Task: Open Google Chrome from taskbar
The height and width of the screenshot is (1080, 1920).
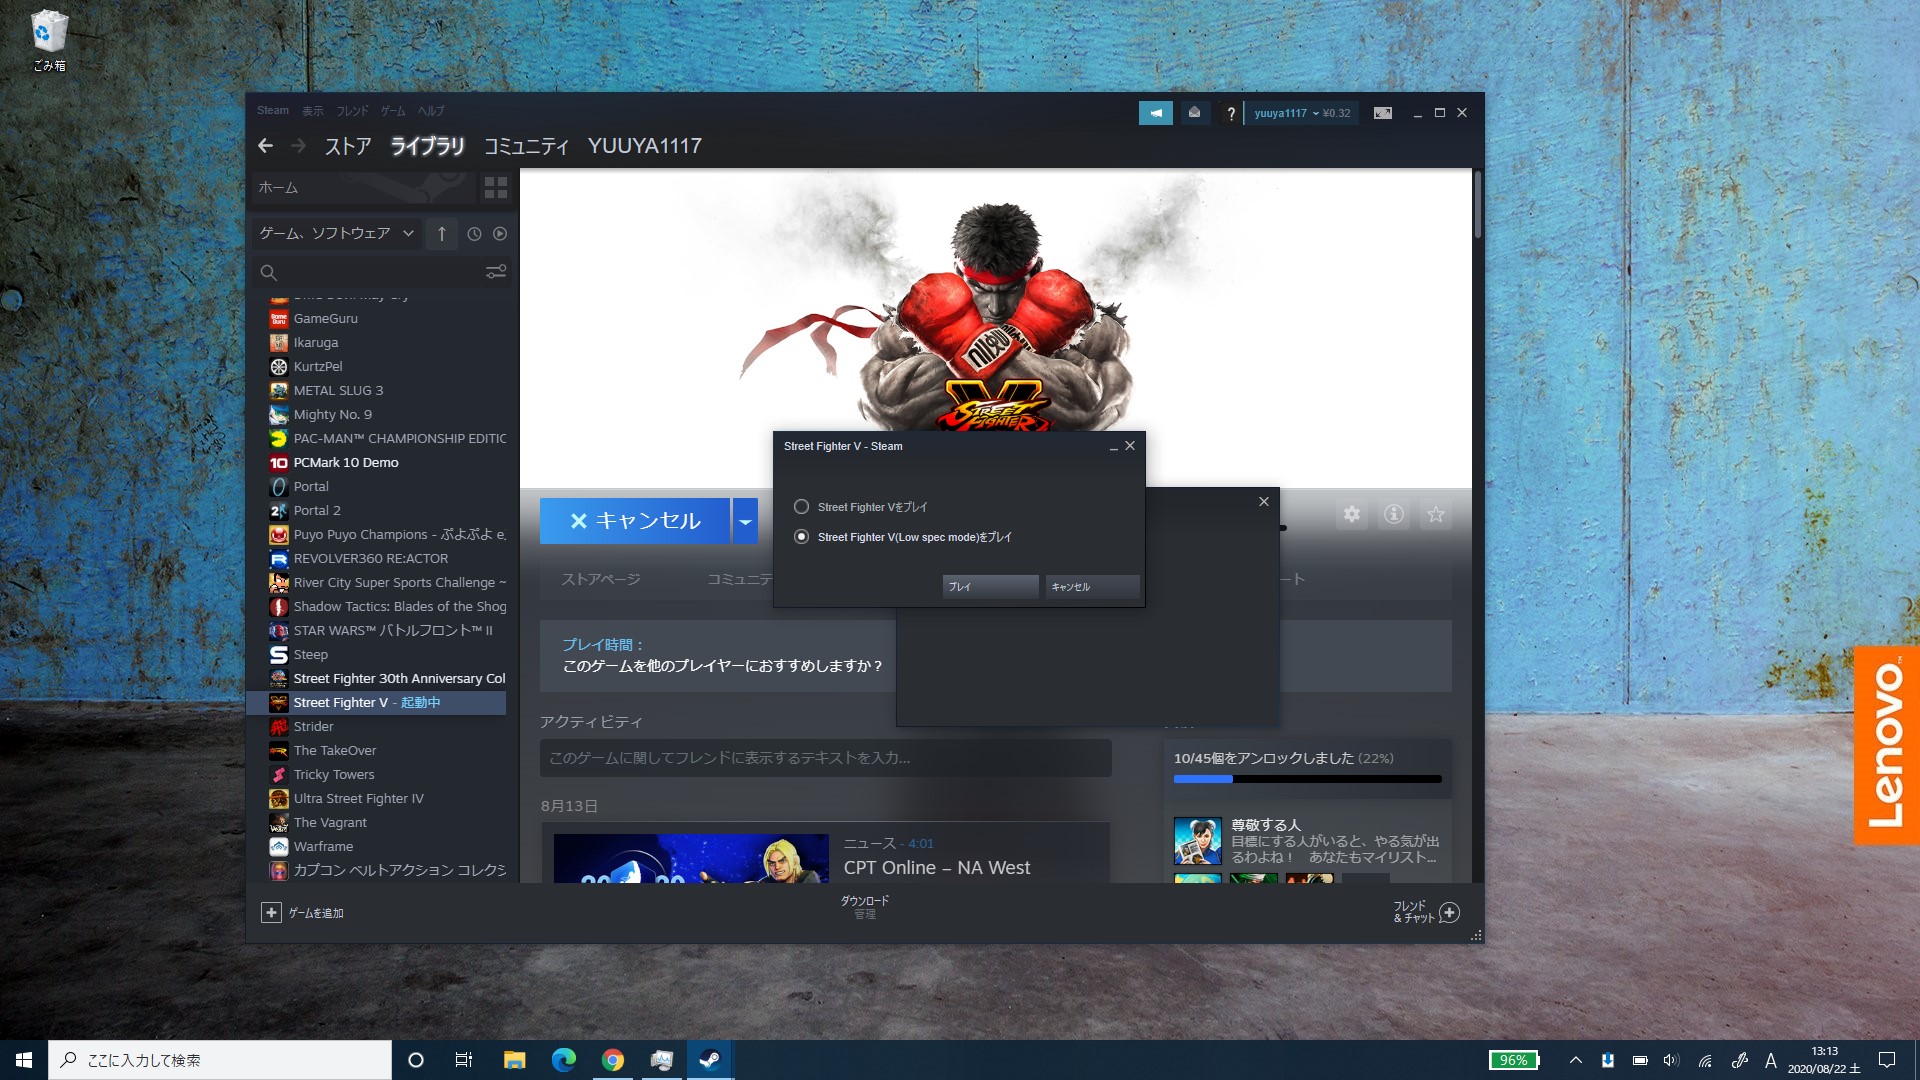Action: tap(612, 1060)
